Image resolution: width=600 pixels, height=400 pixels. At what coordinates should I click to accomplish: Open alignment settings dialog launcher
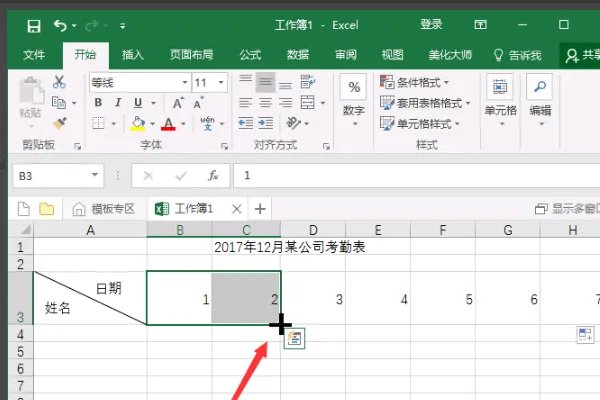coord(326,146)
